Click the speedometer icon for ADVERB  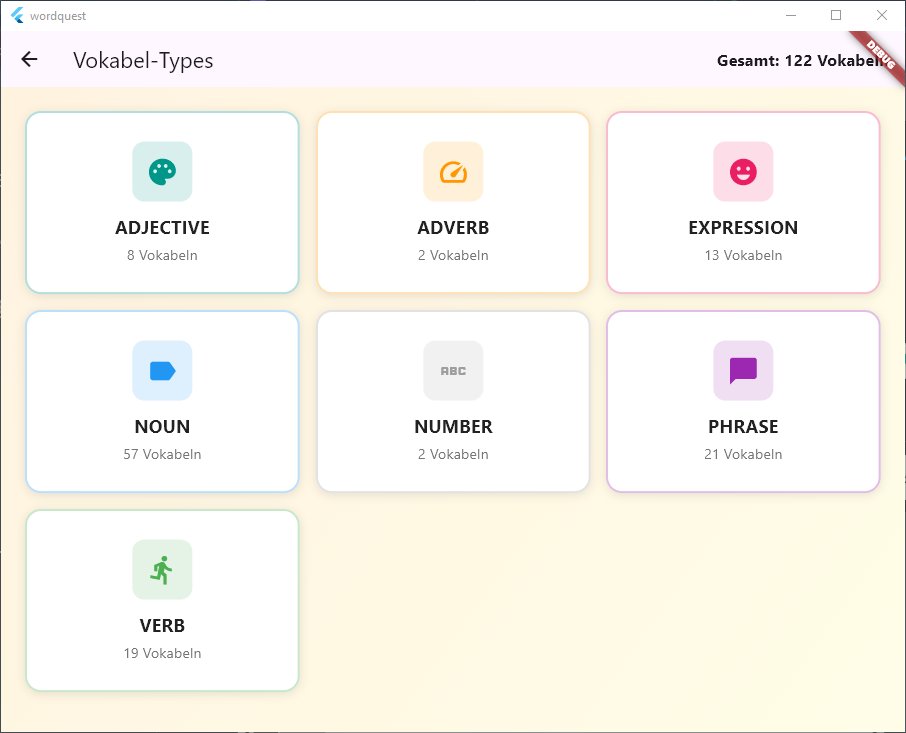point(453,172)
